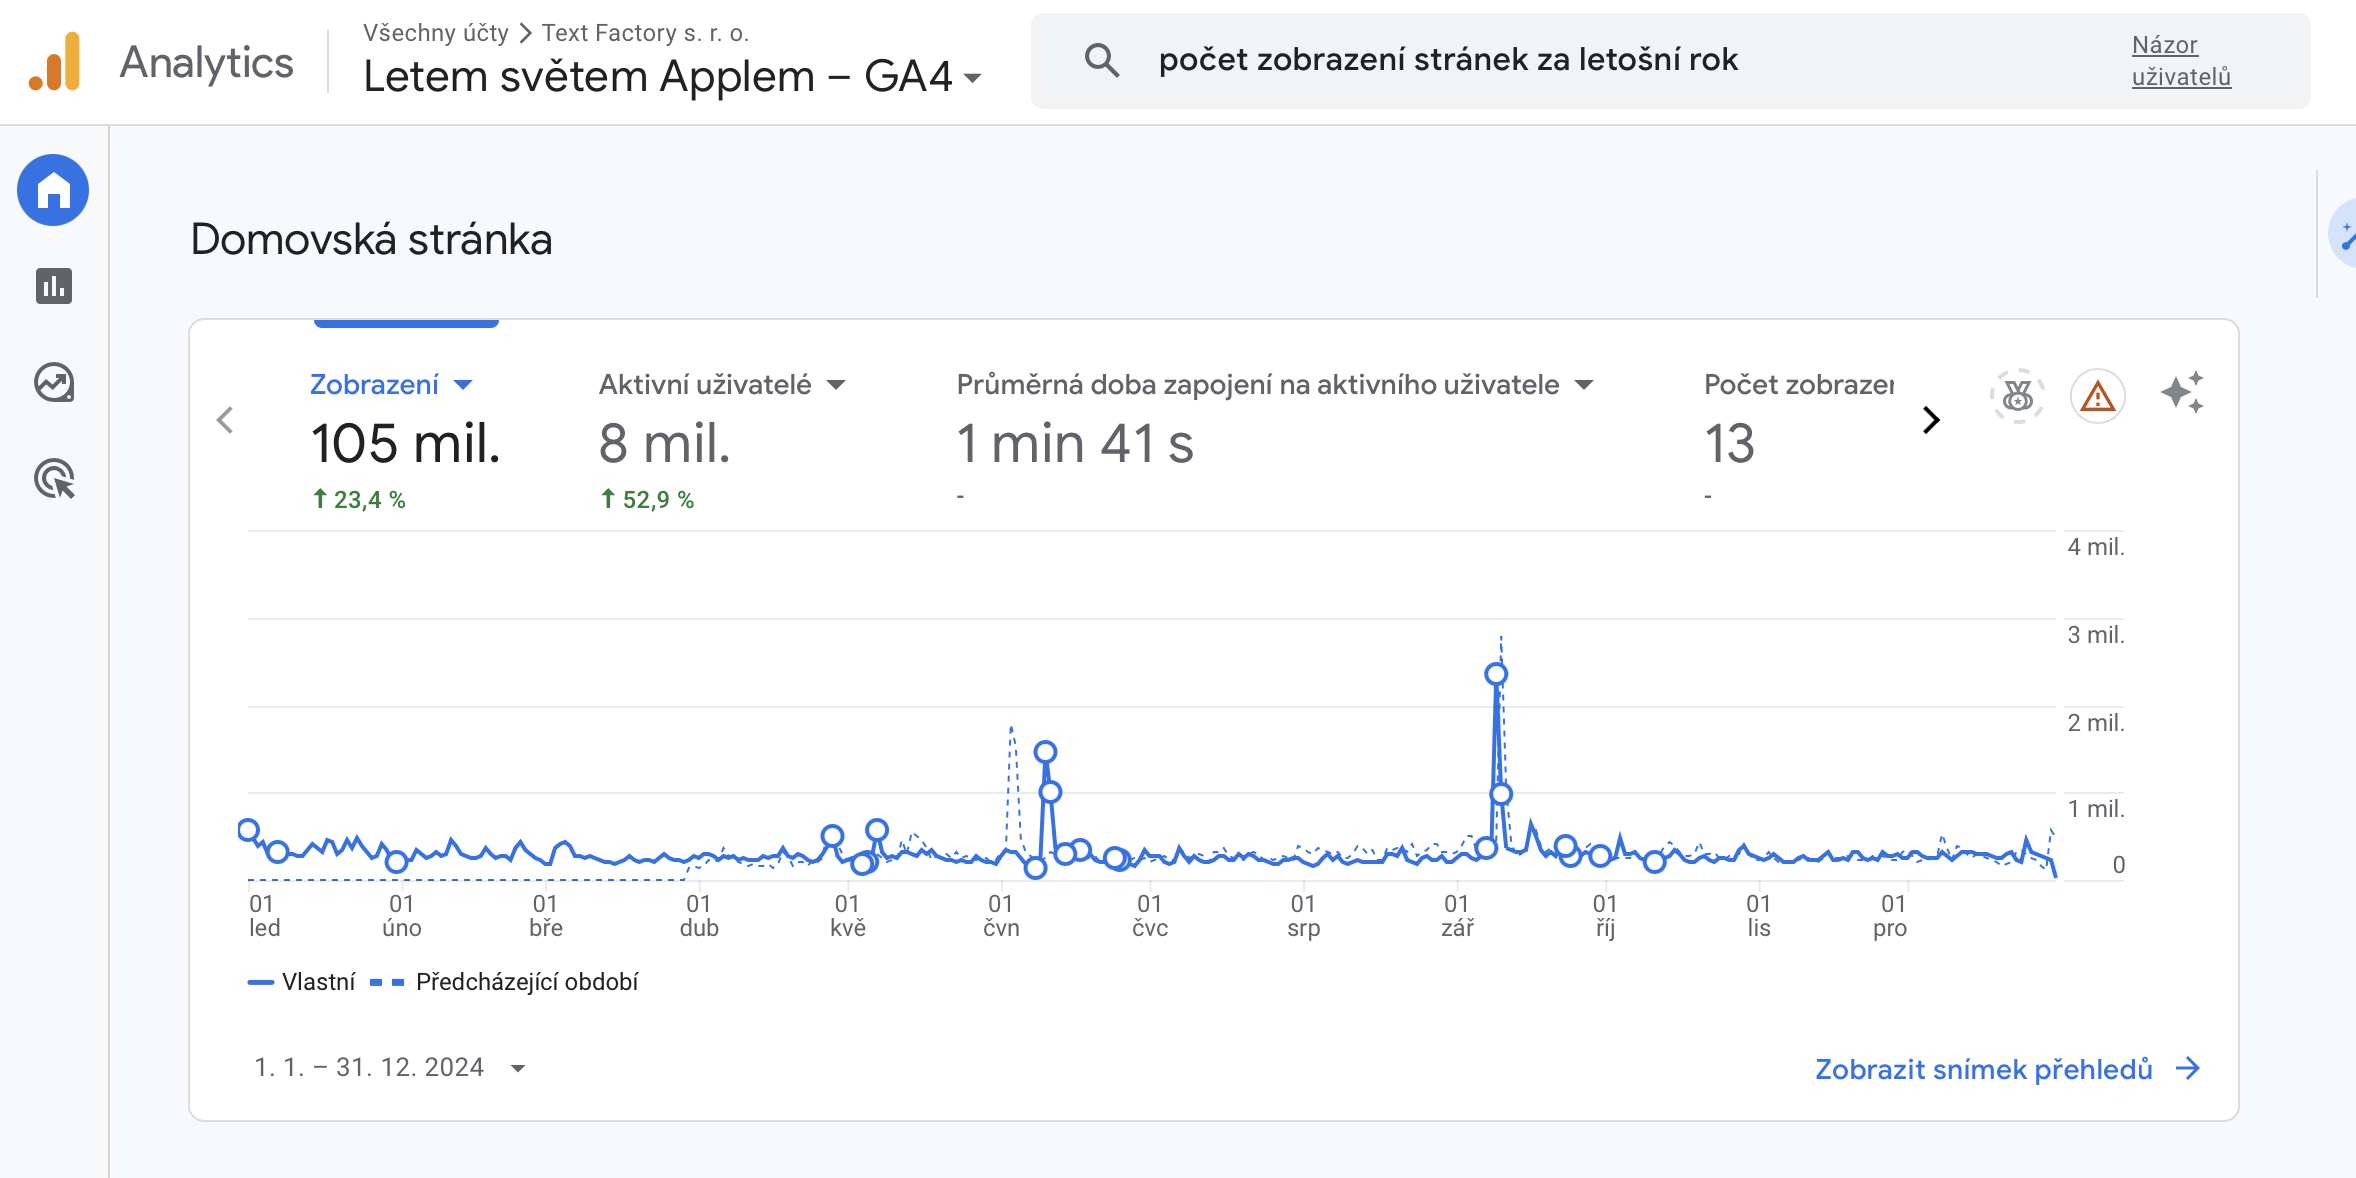Image resolution: width=2356 pixels, height=1178 pixels.
Task: Expand Aktivní uživatelé metric dropdown
Action: (837, 385)
